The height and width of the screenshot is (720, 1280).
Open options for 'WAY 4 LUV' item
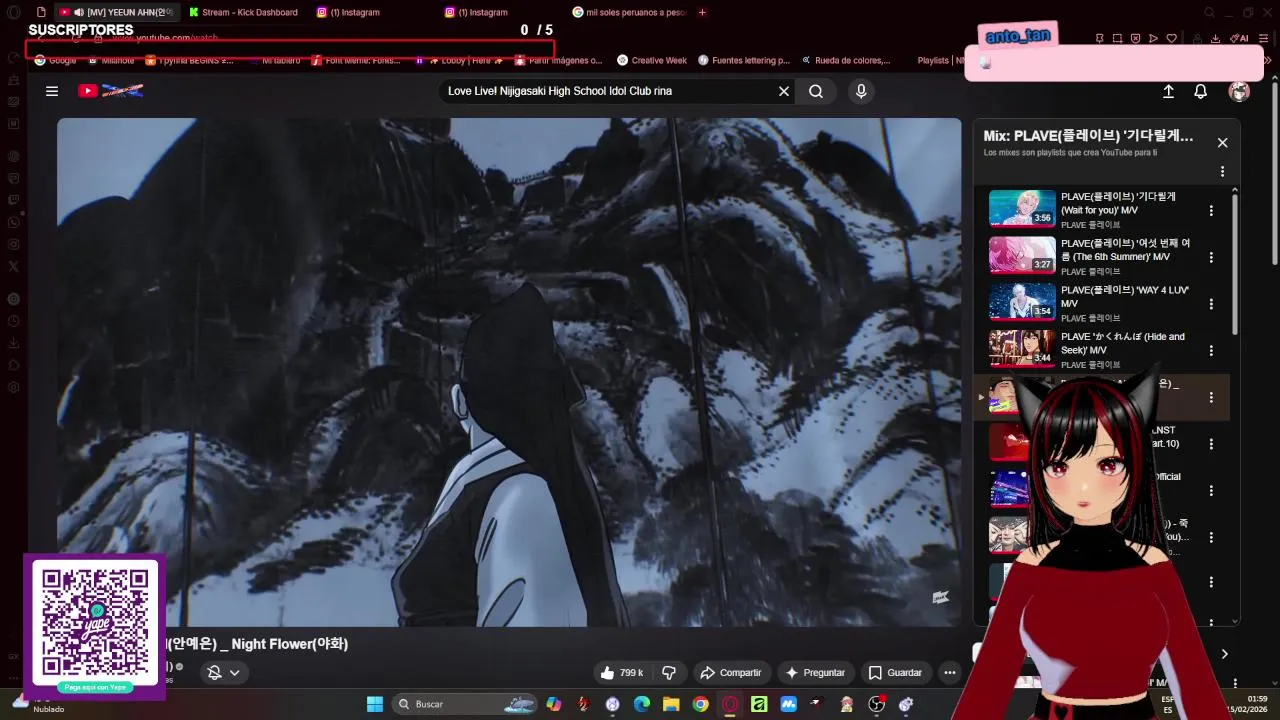click(x=1211, y=304)
